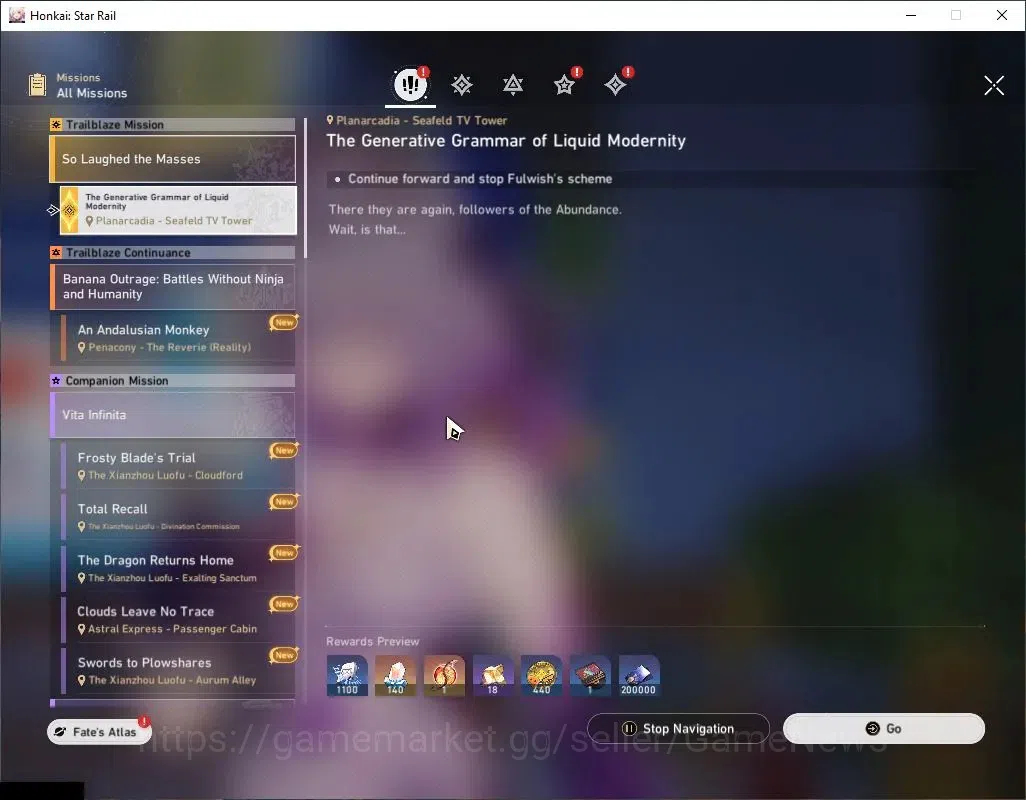Click the tracking diamond icon beside active mission
1026x800 pixels.
point(53,210)
